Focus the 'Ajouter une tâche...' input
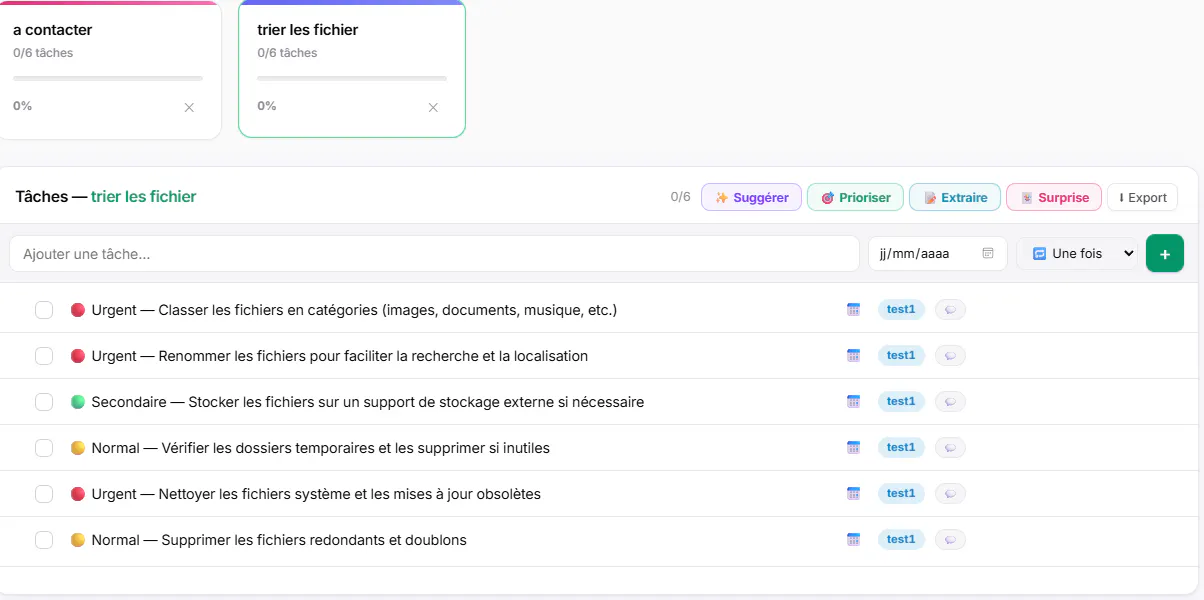Viewport: 1204px width, 600px height. tap(434, 254)
